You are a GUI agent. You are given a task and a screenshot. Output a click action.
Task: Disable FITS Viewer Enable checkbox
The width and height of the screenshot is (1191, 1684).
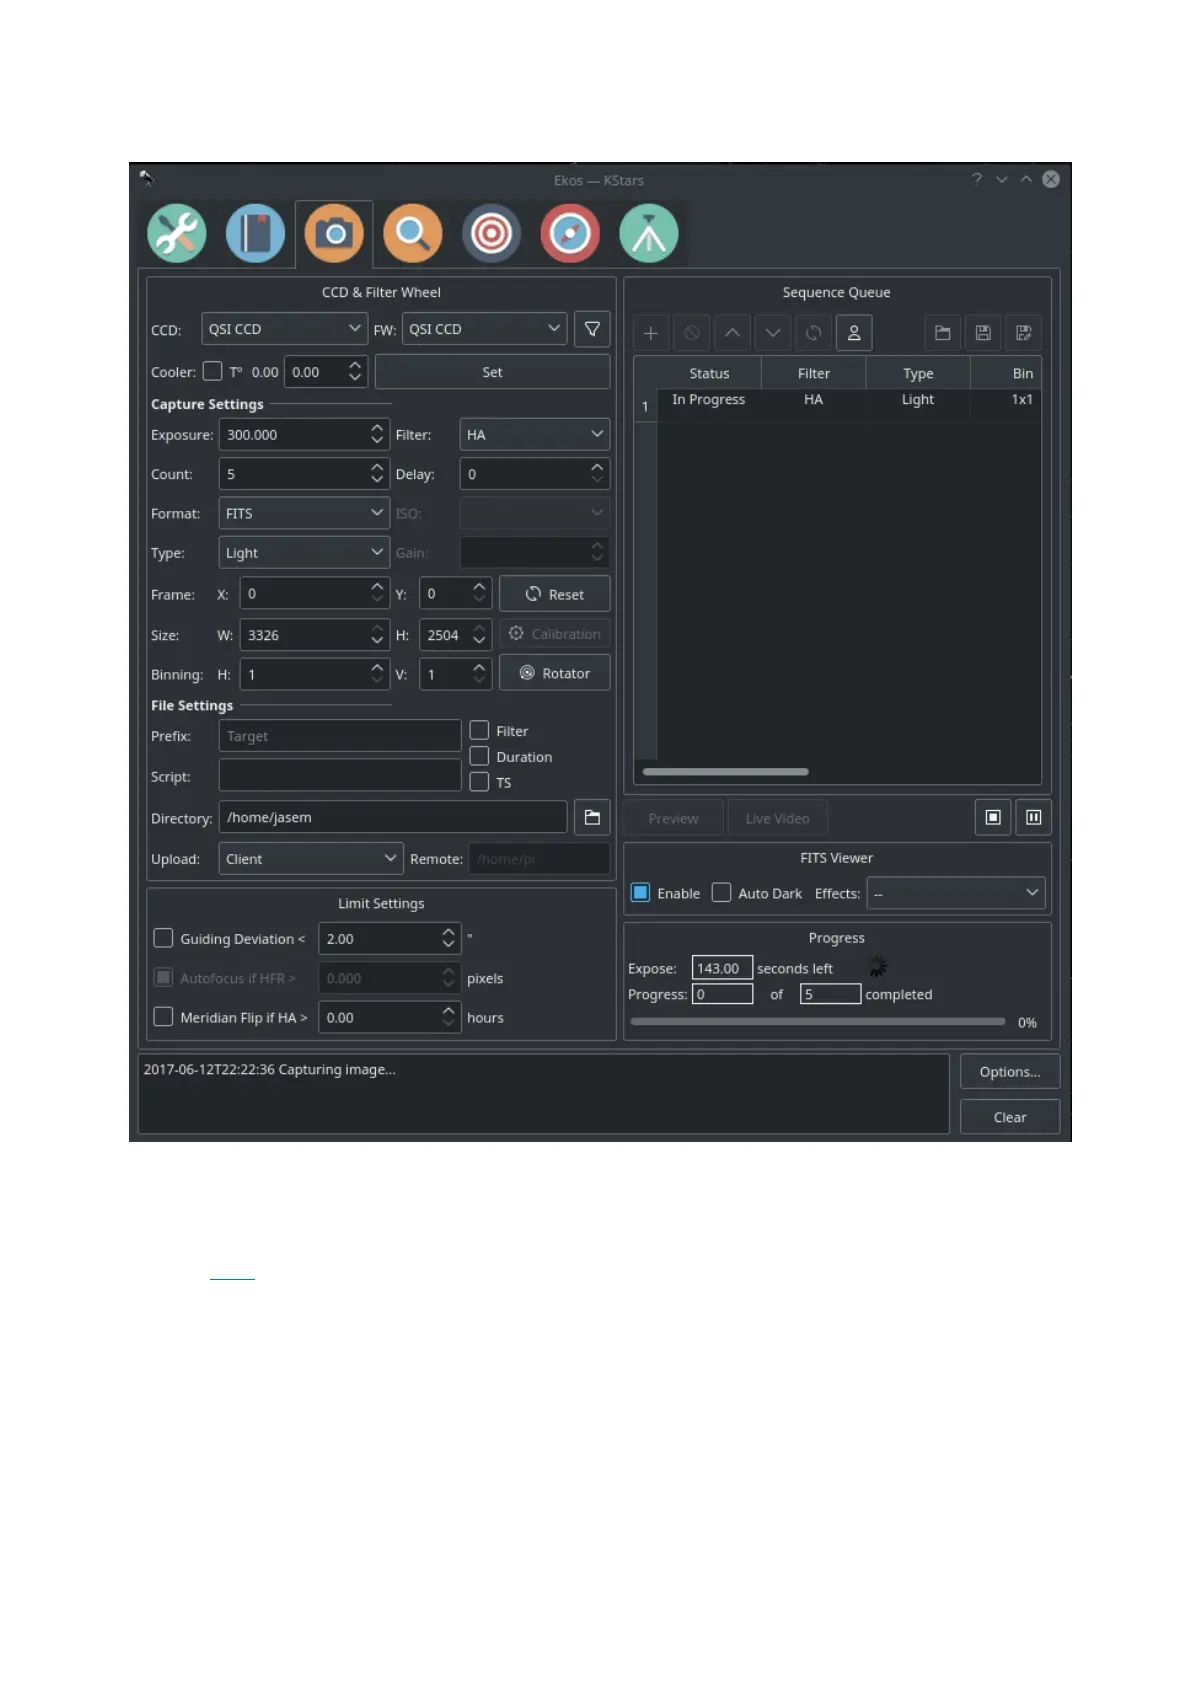[x=640, y=893]
